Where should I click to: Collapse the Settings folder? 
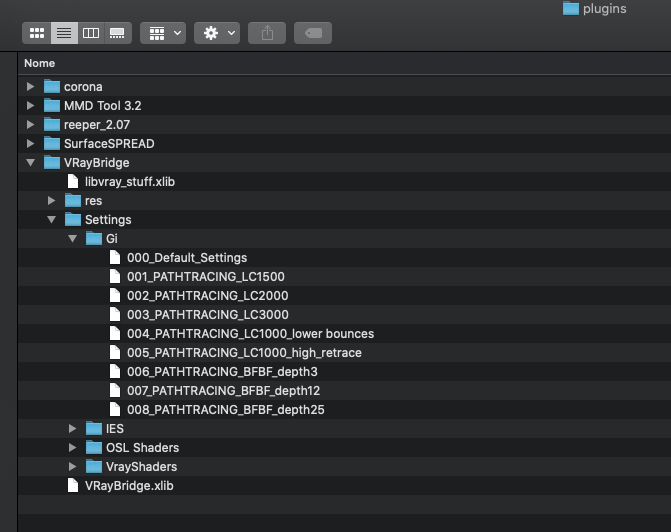click(51, 220)
